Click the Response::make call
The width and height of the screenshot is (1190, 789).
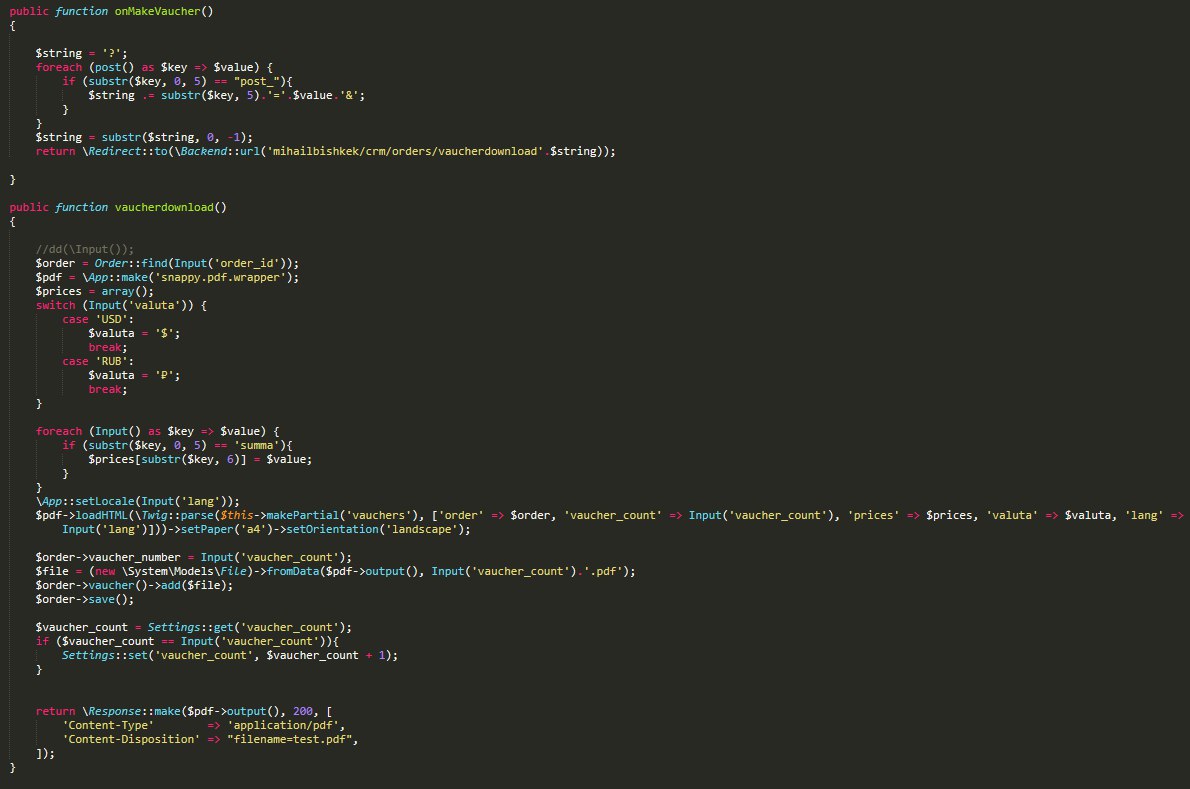(x=131, y=712)
